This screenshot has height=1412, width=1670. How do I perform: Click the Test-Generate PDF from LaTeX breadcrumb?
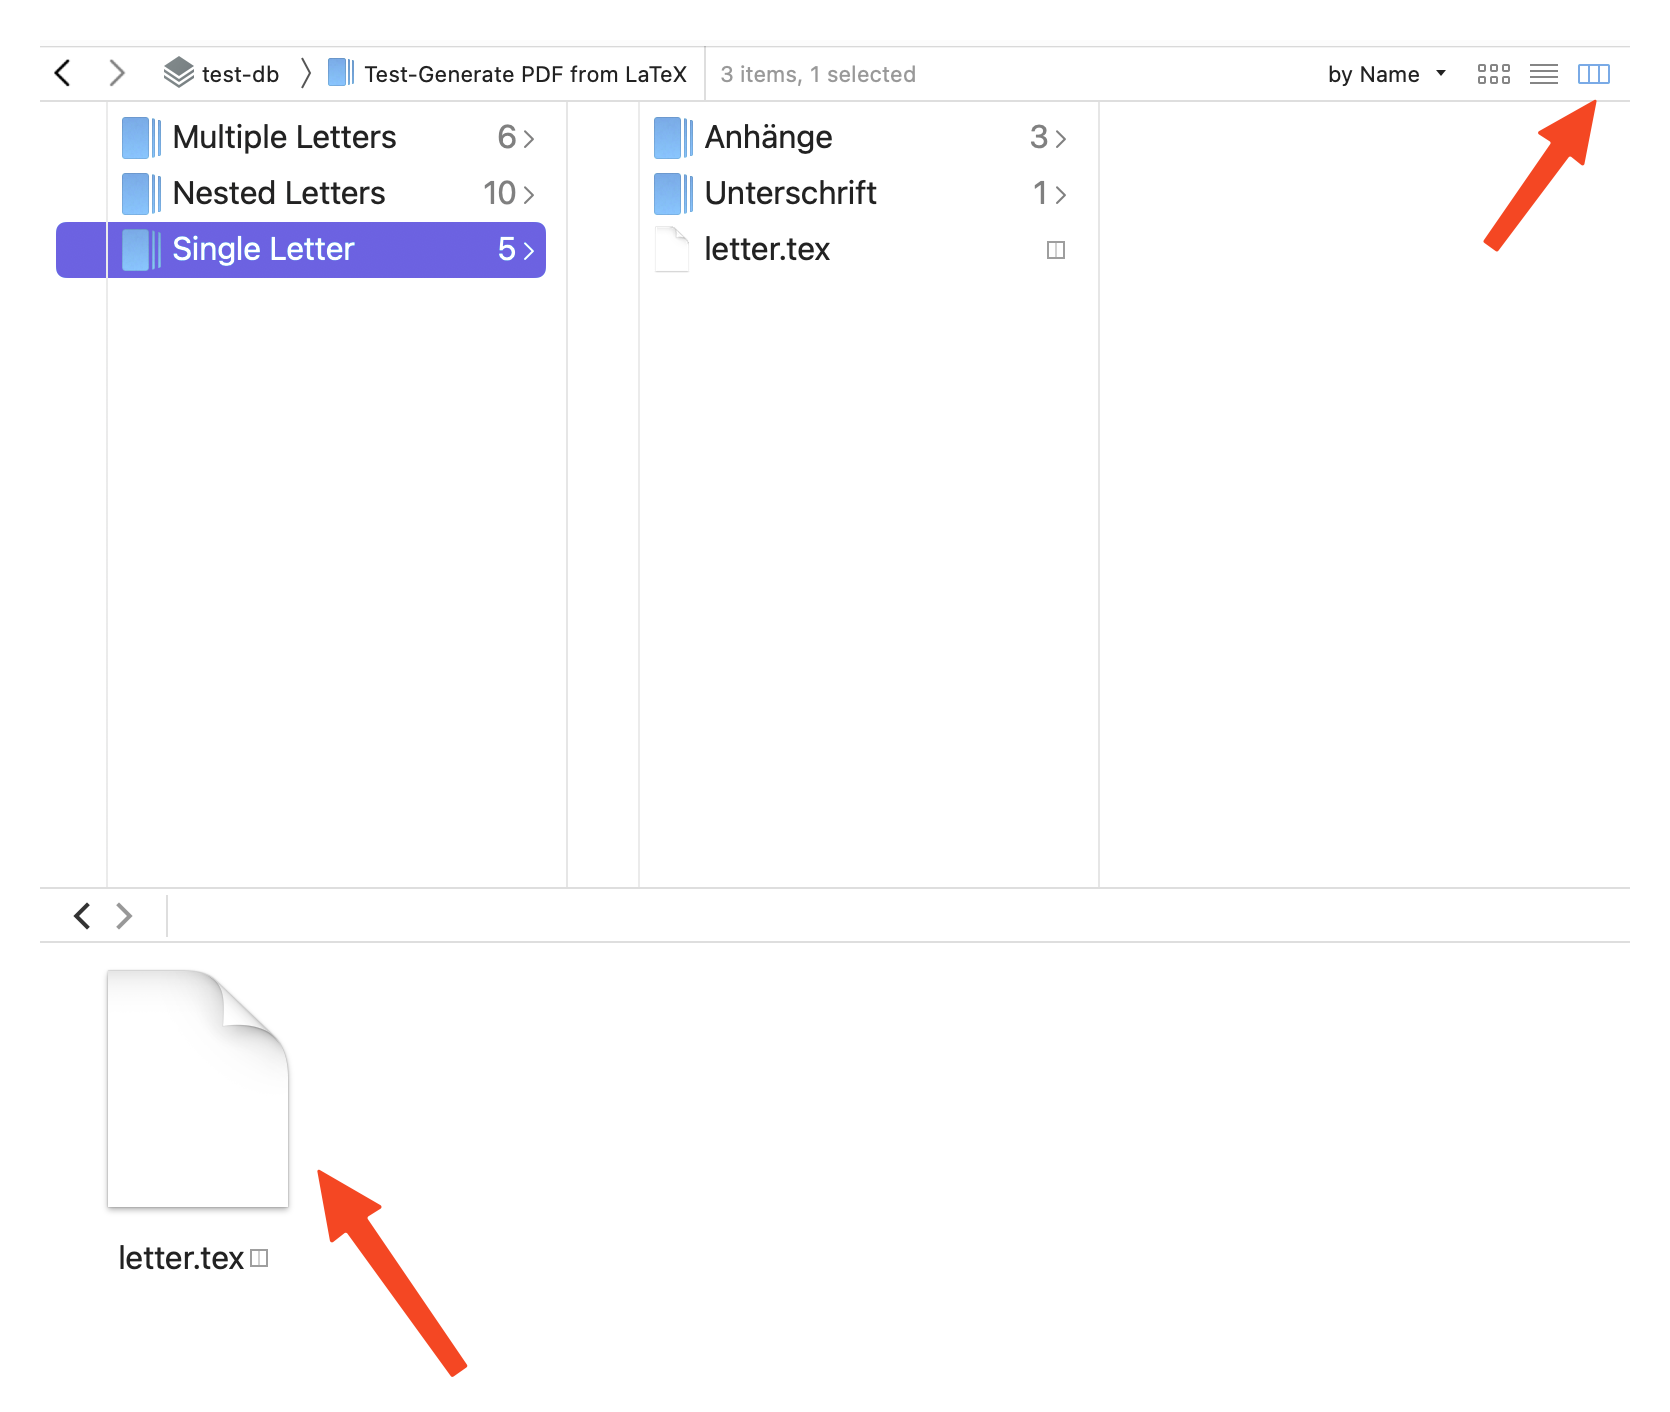pyautogui.click(x=524, y=74)
